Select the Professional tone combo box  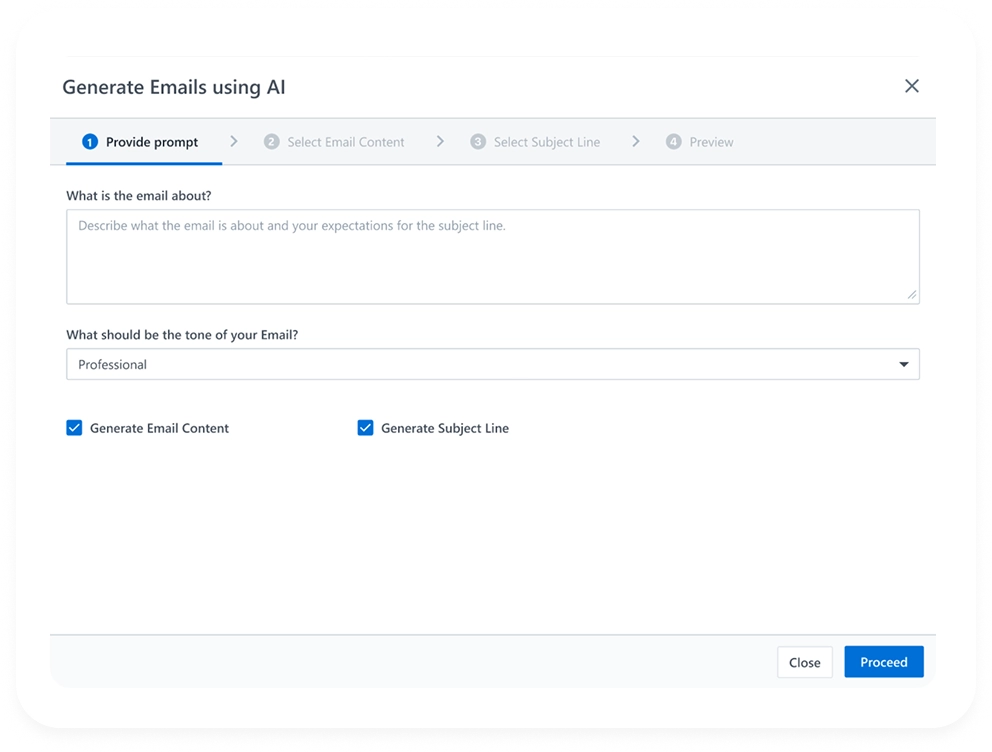click(493, 364)
